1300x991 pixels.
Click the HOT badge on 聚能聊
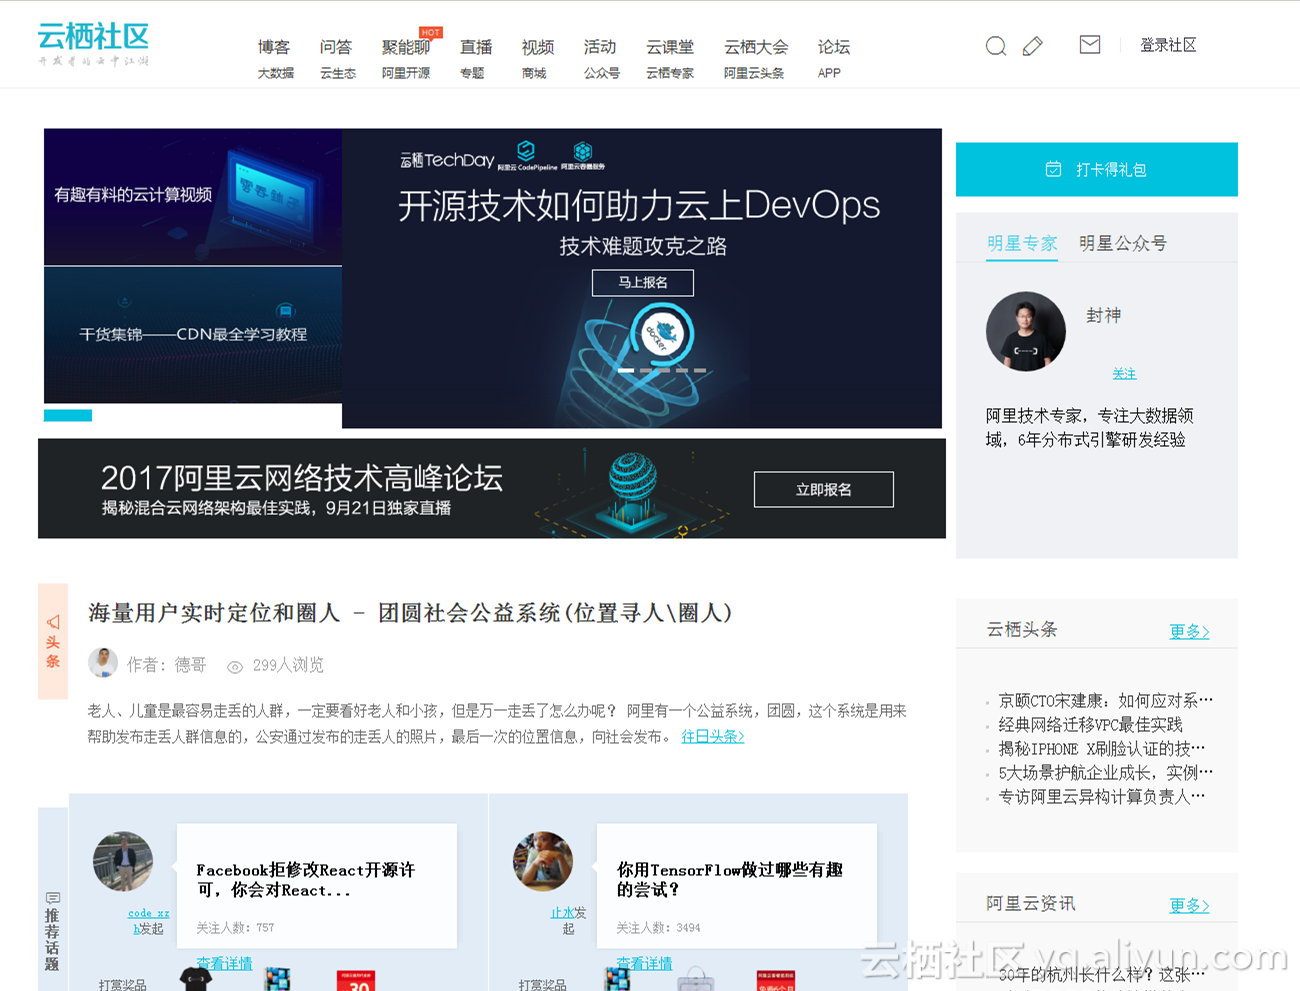[430, 32]
